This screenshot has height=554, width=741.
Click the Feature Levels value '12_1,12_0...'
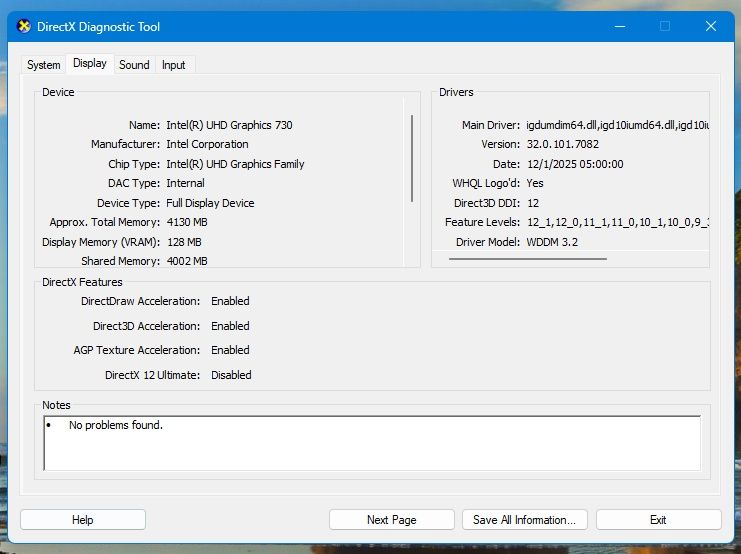point(617,222)
